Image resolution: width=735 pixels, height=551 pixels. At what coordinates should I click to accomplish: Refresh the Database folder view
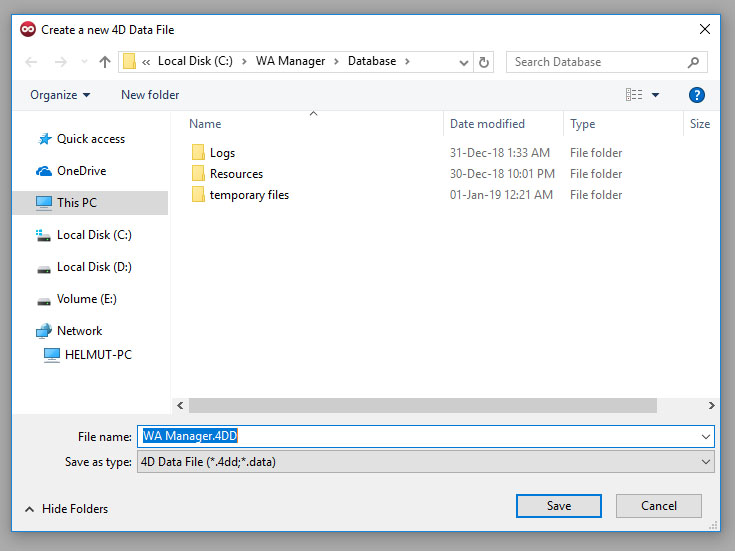484,62
